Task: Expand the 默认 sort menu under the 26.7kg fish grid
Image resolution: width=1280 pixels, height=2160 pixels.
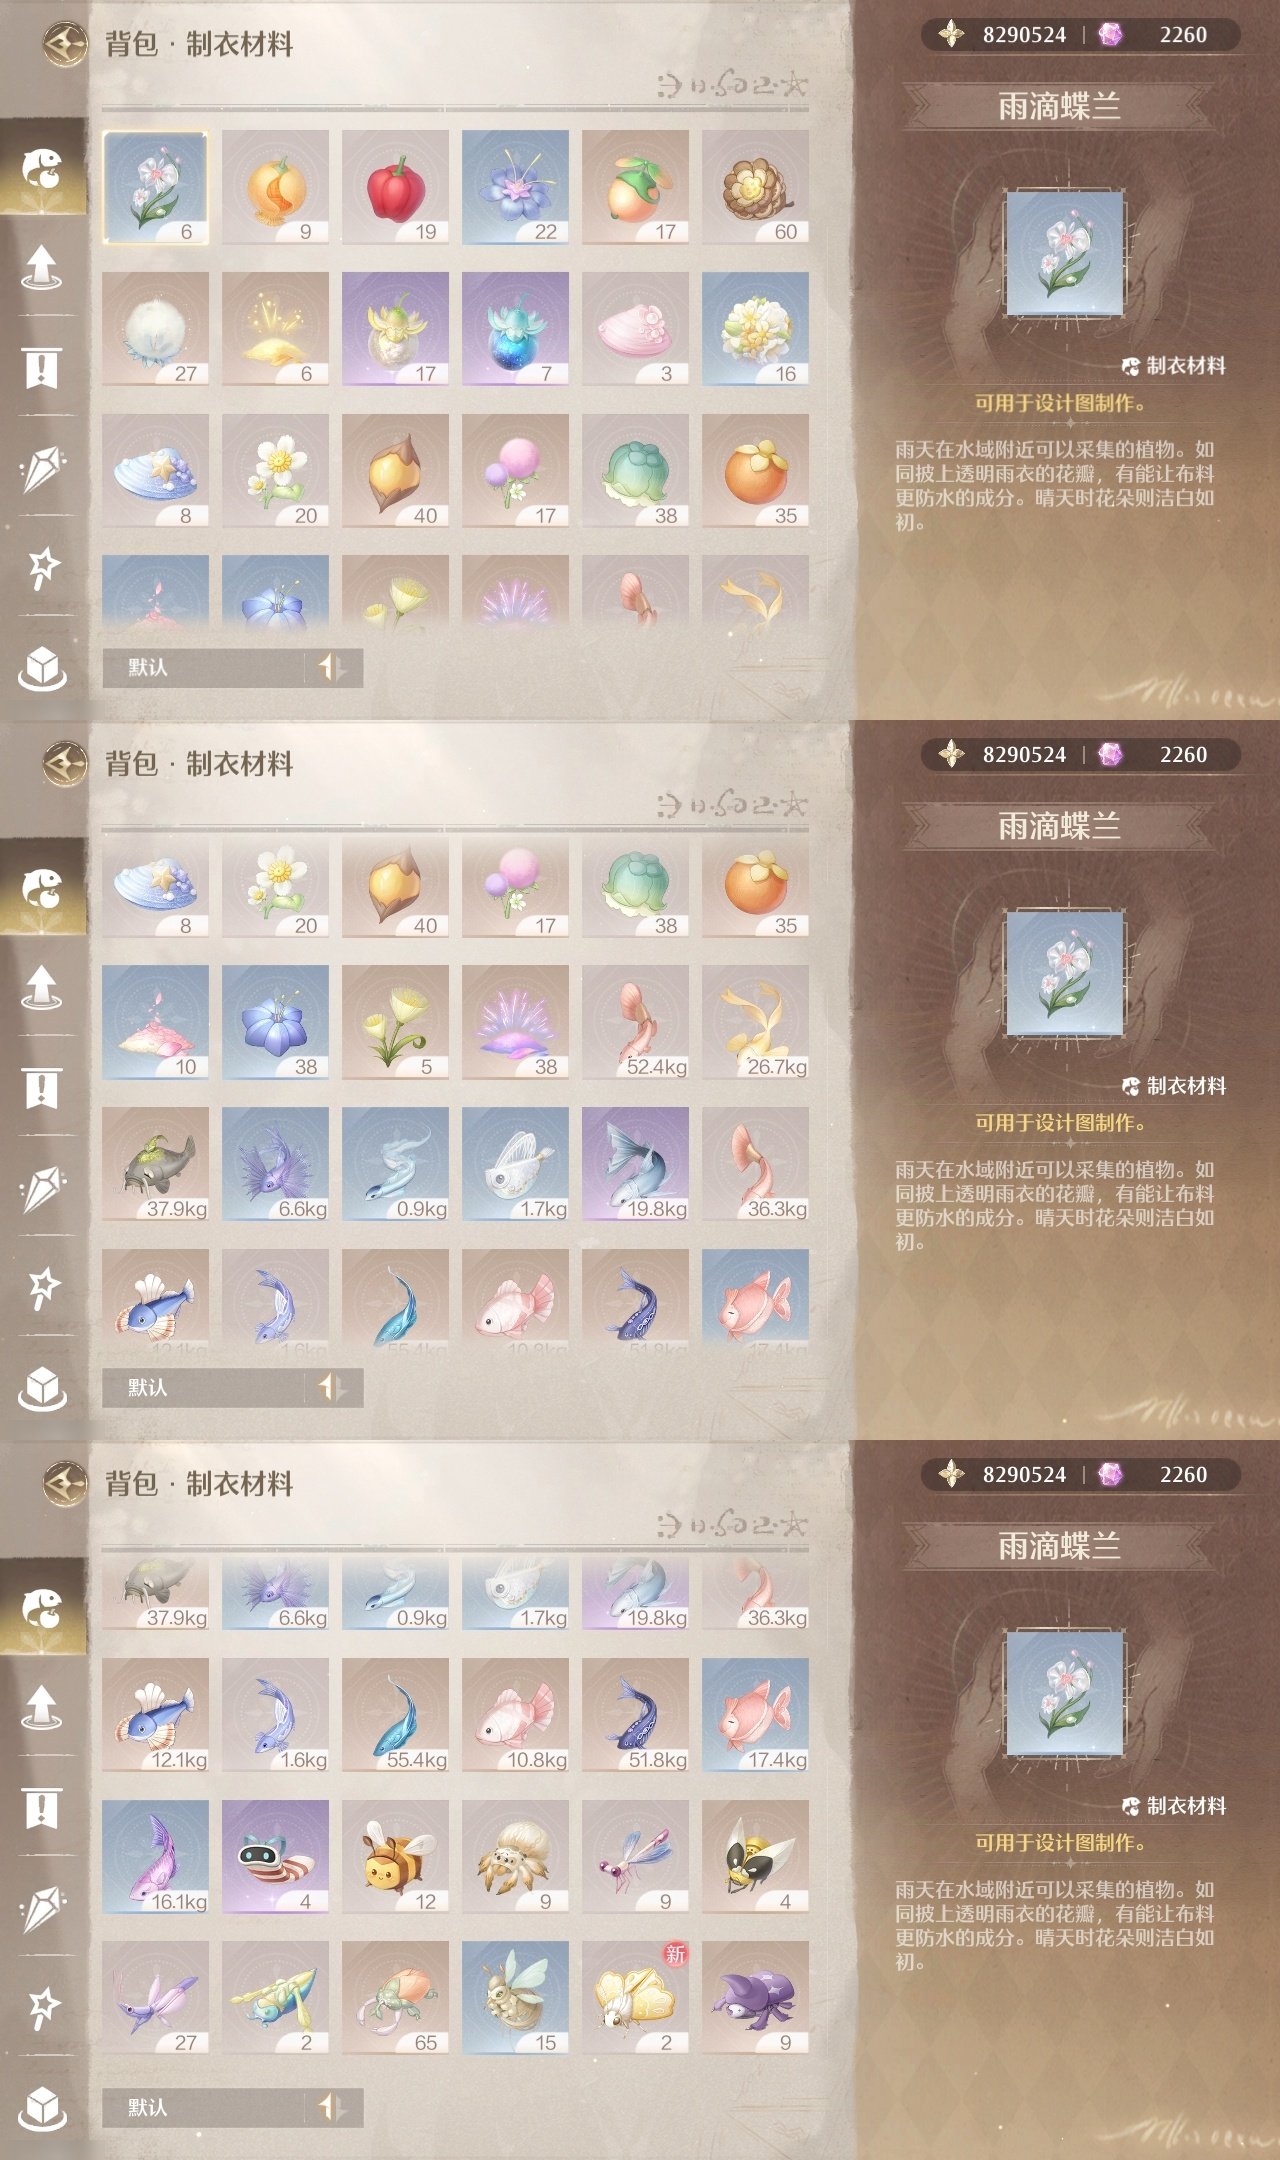Action: (x=204, y=1387)
